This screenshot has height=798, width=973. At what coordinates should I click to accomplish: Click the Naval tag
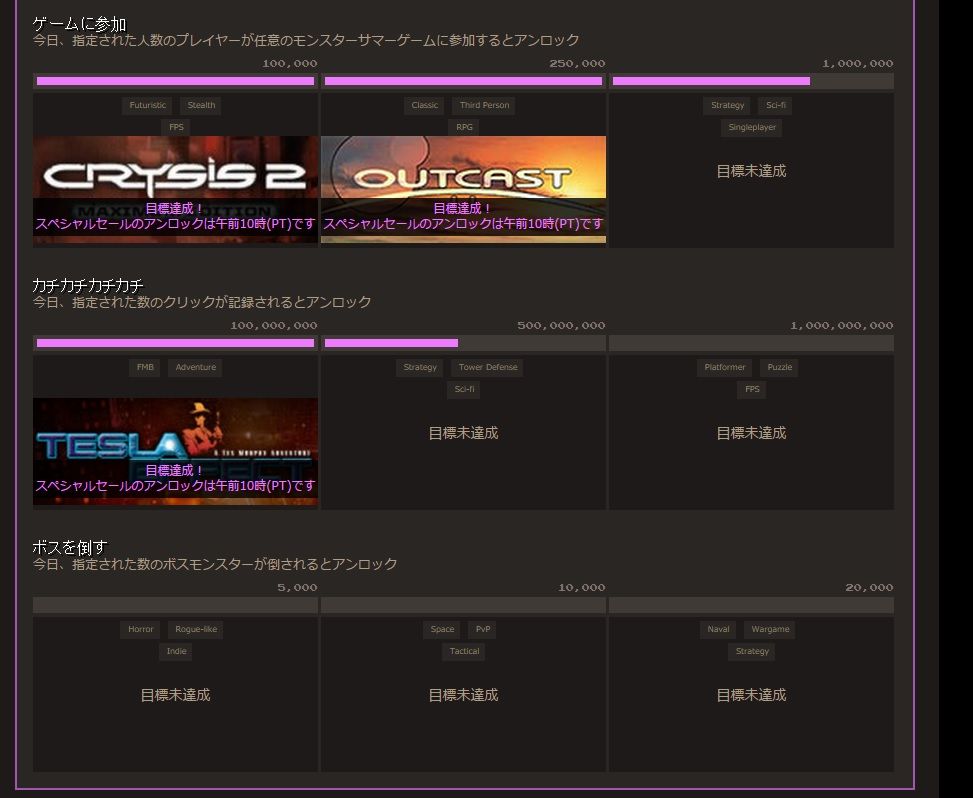coord(719,629)
